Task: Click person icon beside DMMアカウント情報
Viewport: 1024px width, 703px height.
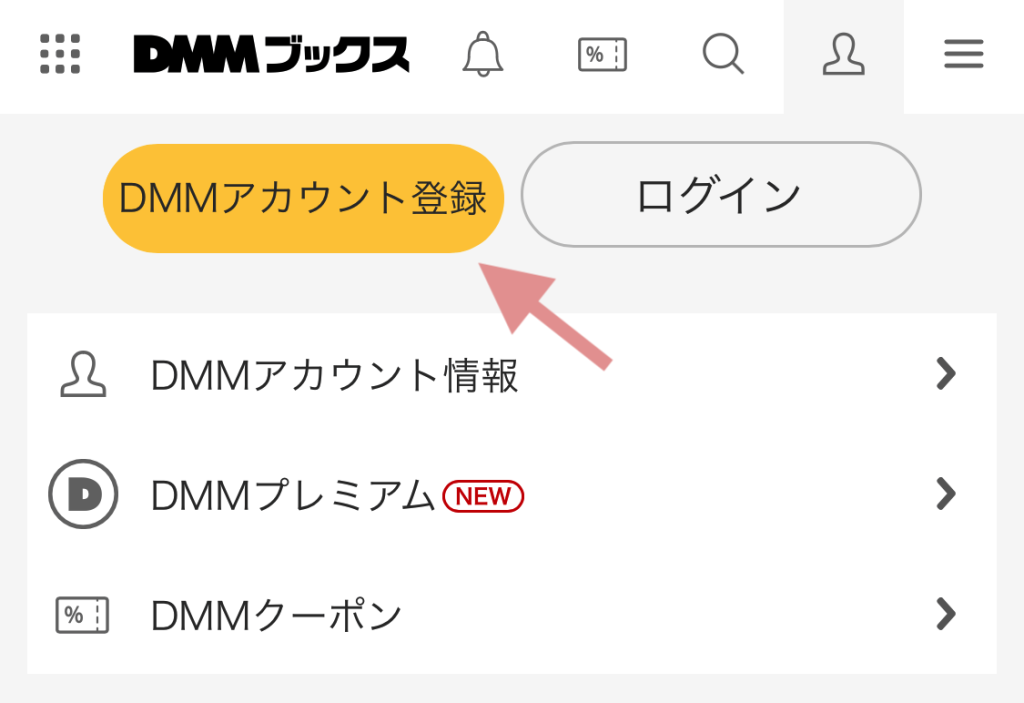Action: point(83,374)
